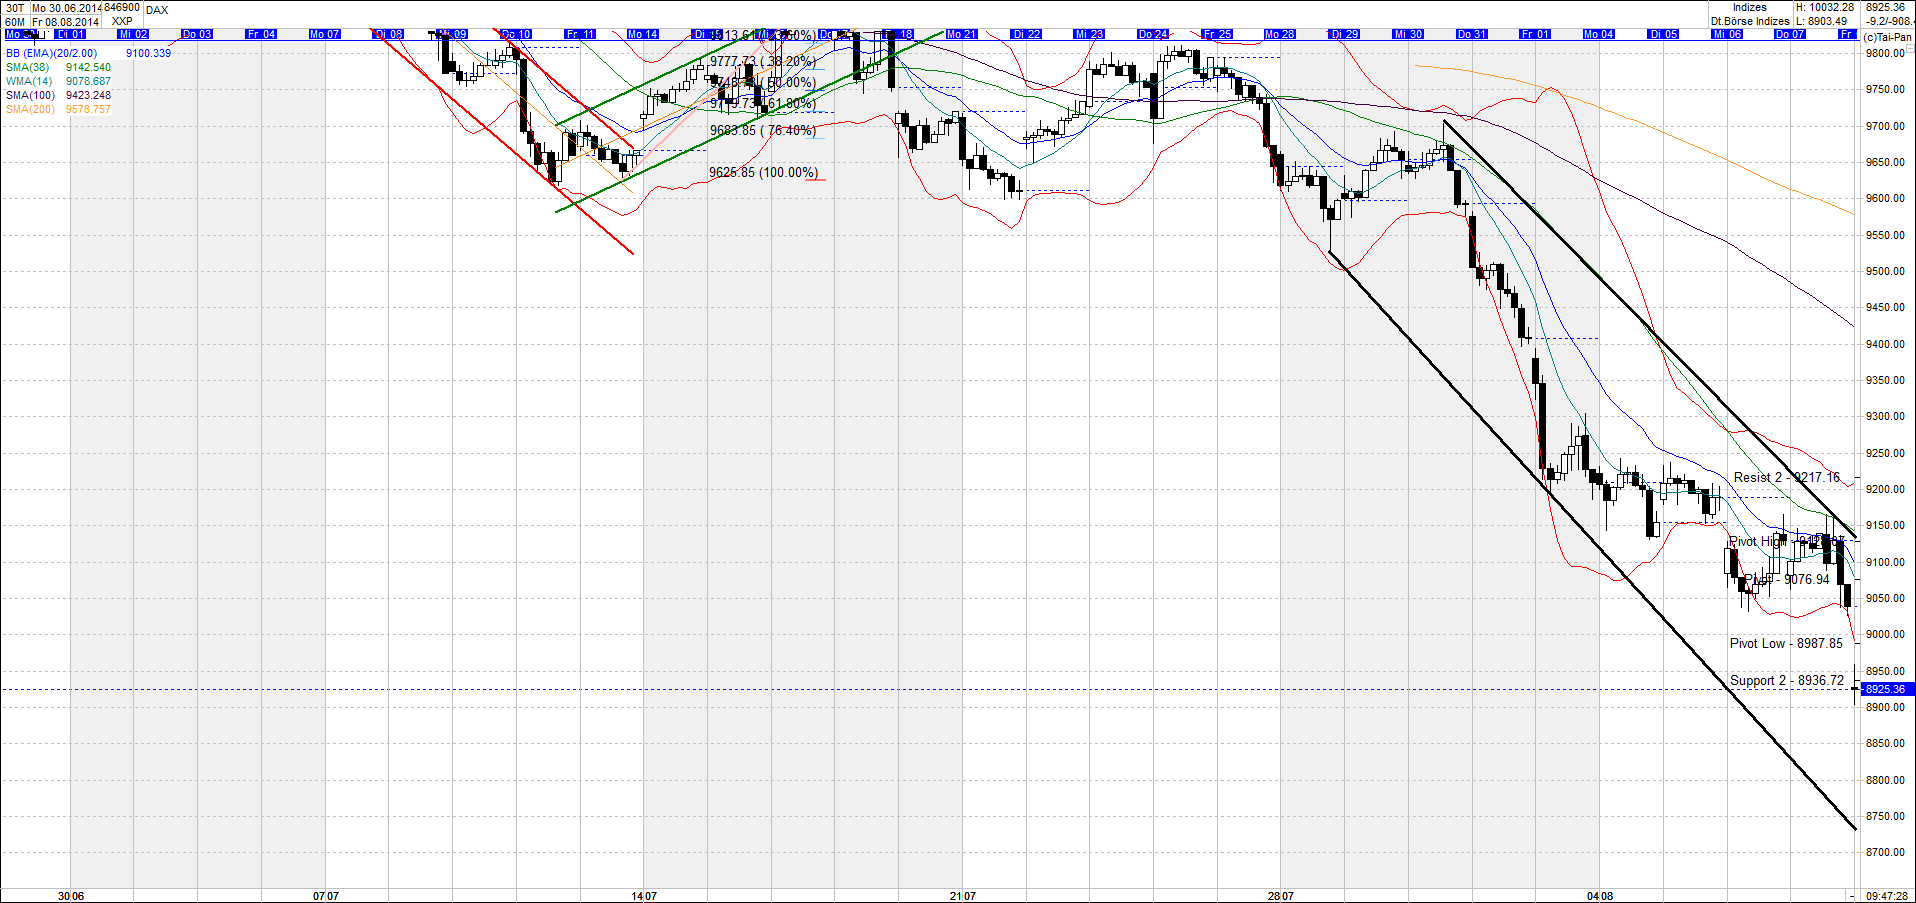This screenshot has width=1916, height=903.
Task: Click the 8700.00 price axis label
Action: [x=1885, y=852]
